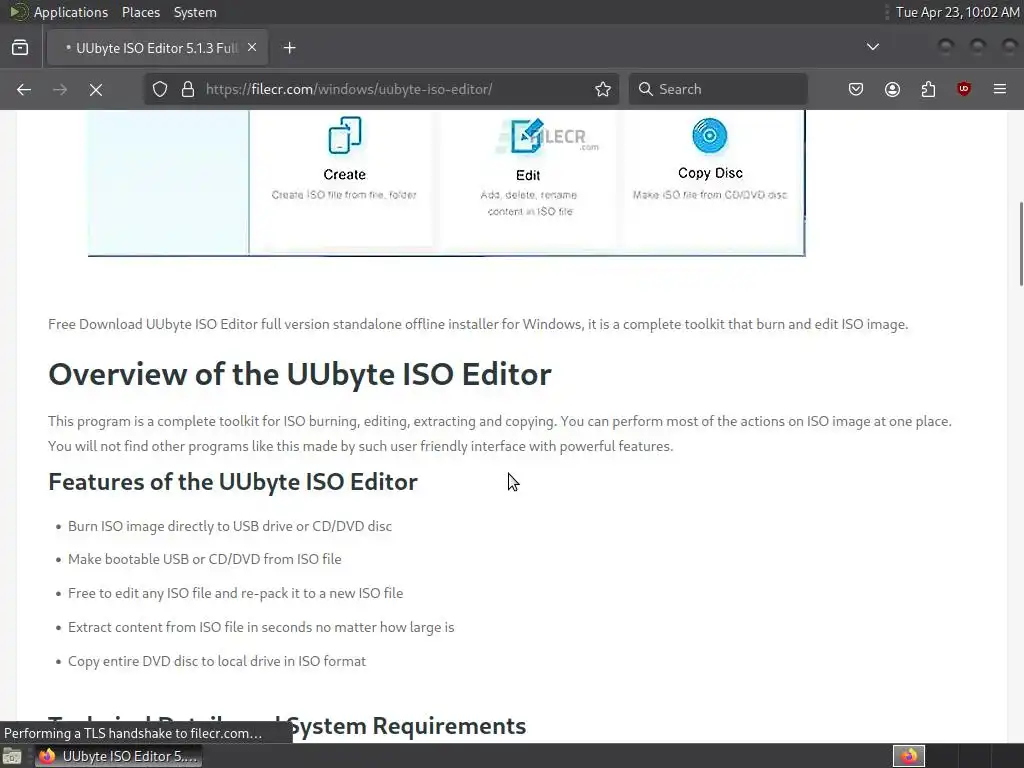Click the 'Features of the UUbyte ISO Editor' heading
Screen dimensions: 1024x768
tap(233, 482)
